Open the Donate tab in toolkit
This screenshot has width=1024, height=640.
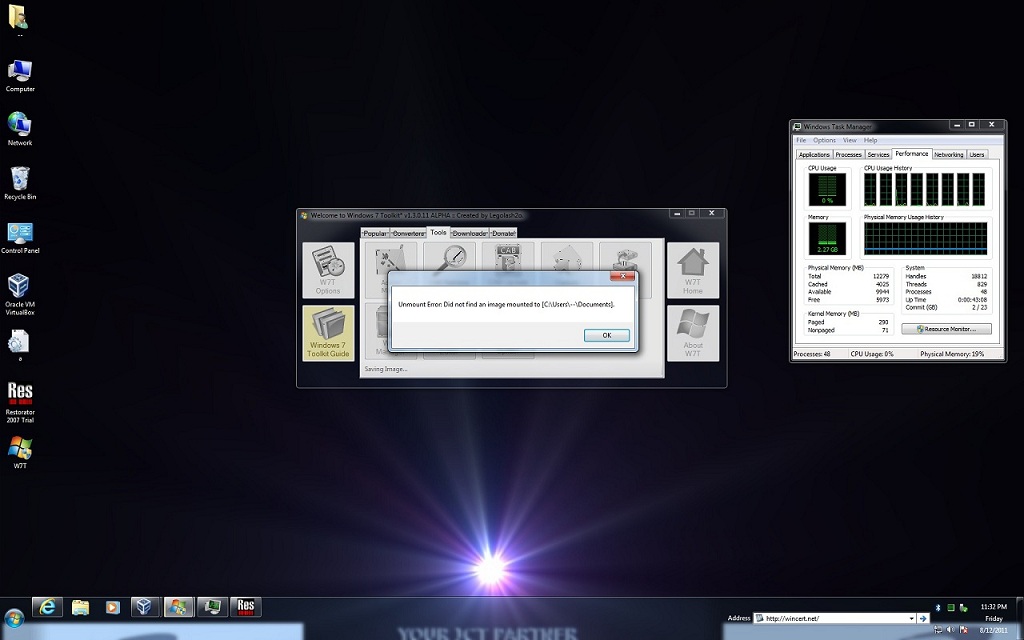[x=503, y=233]
